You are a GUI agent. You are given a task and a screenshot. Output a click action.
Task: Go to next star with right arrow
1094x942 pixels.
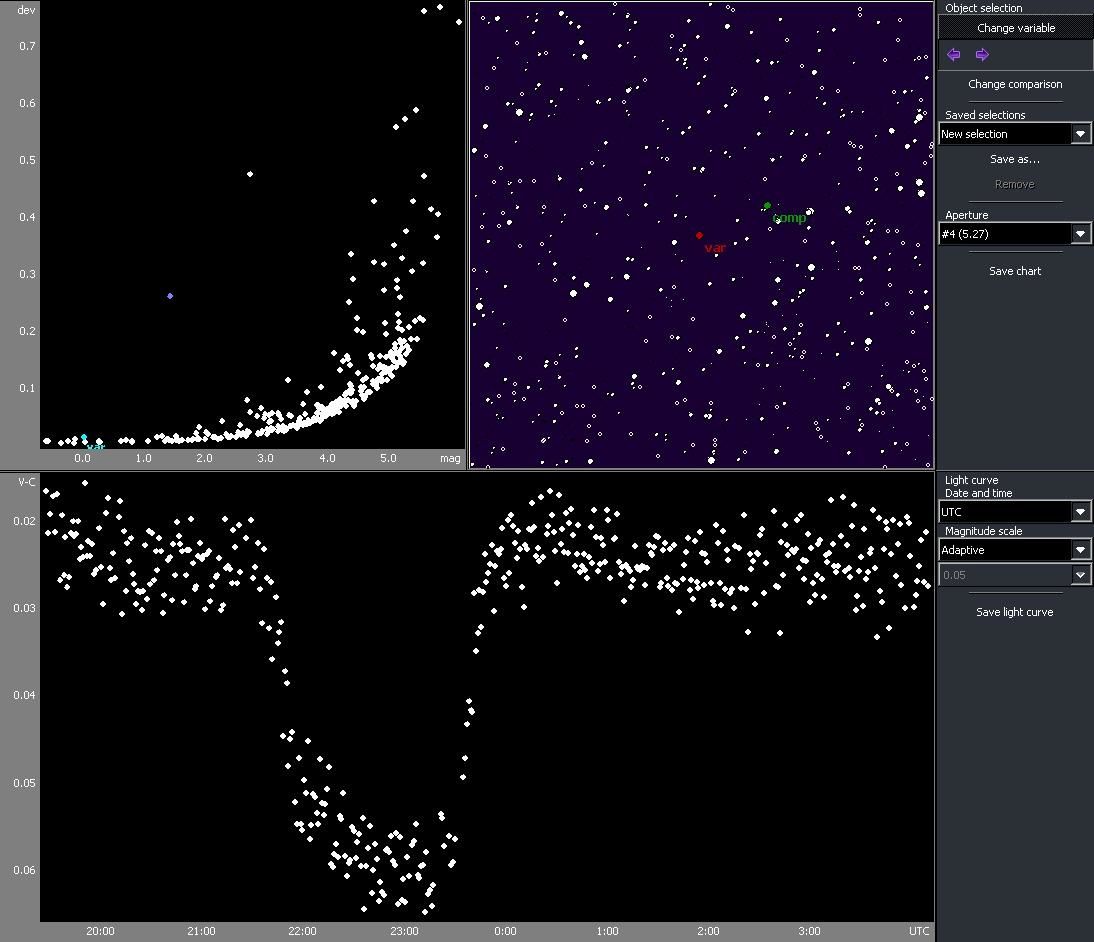pyautogui.click(x=982, y=55)
